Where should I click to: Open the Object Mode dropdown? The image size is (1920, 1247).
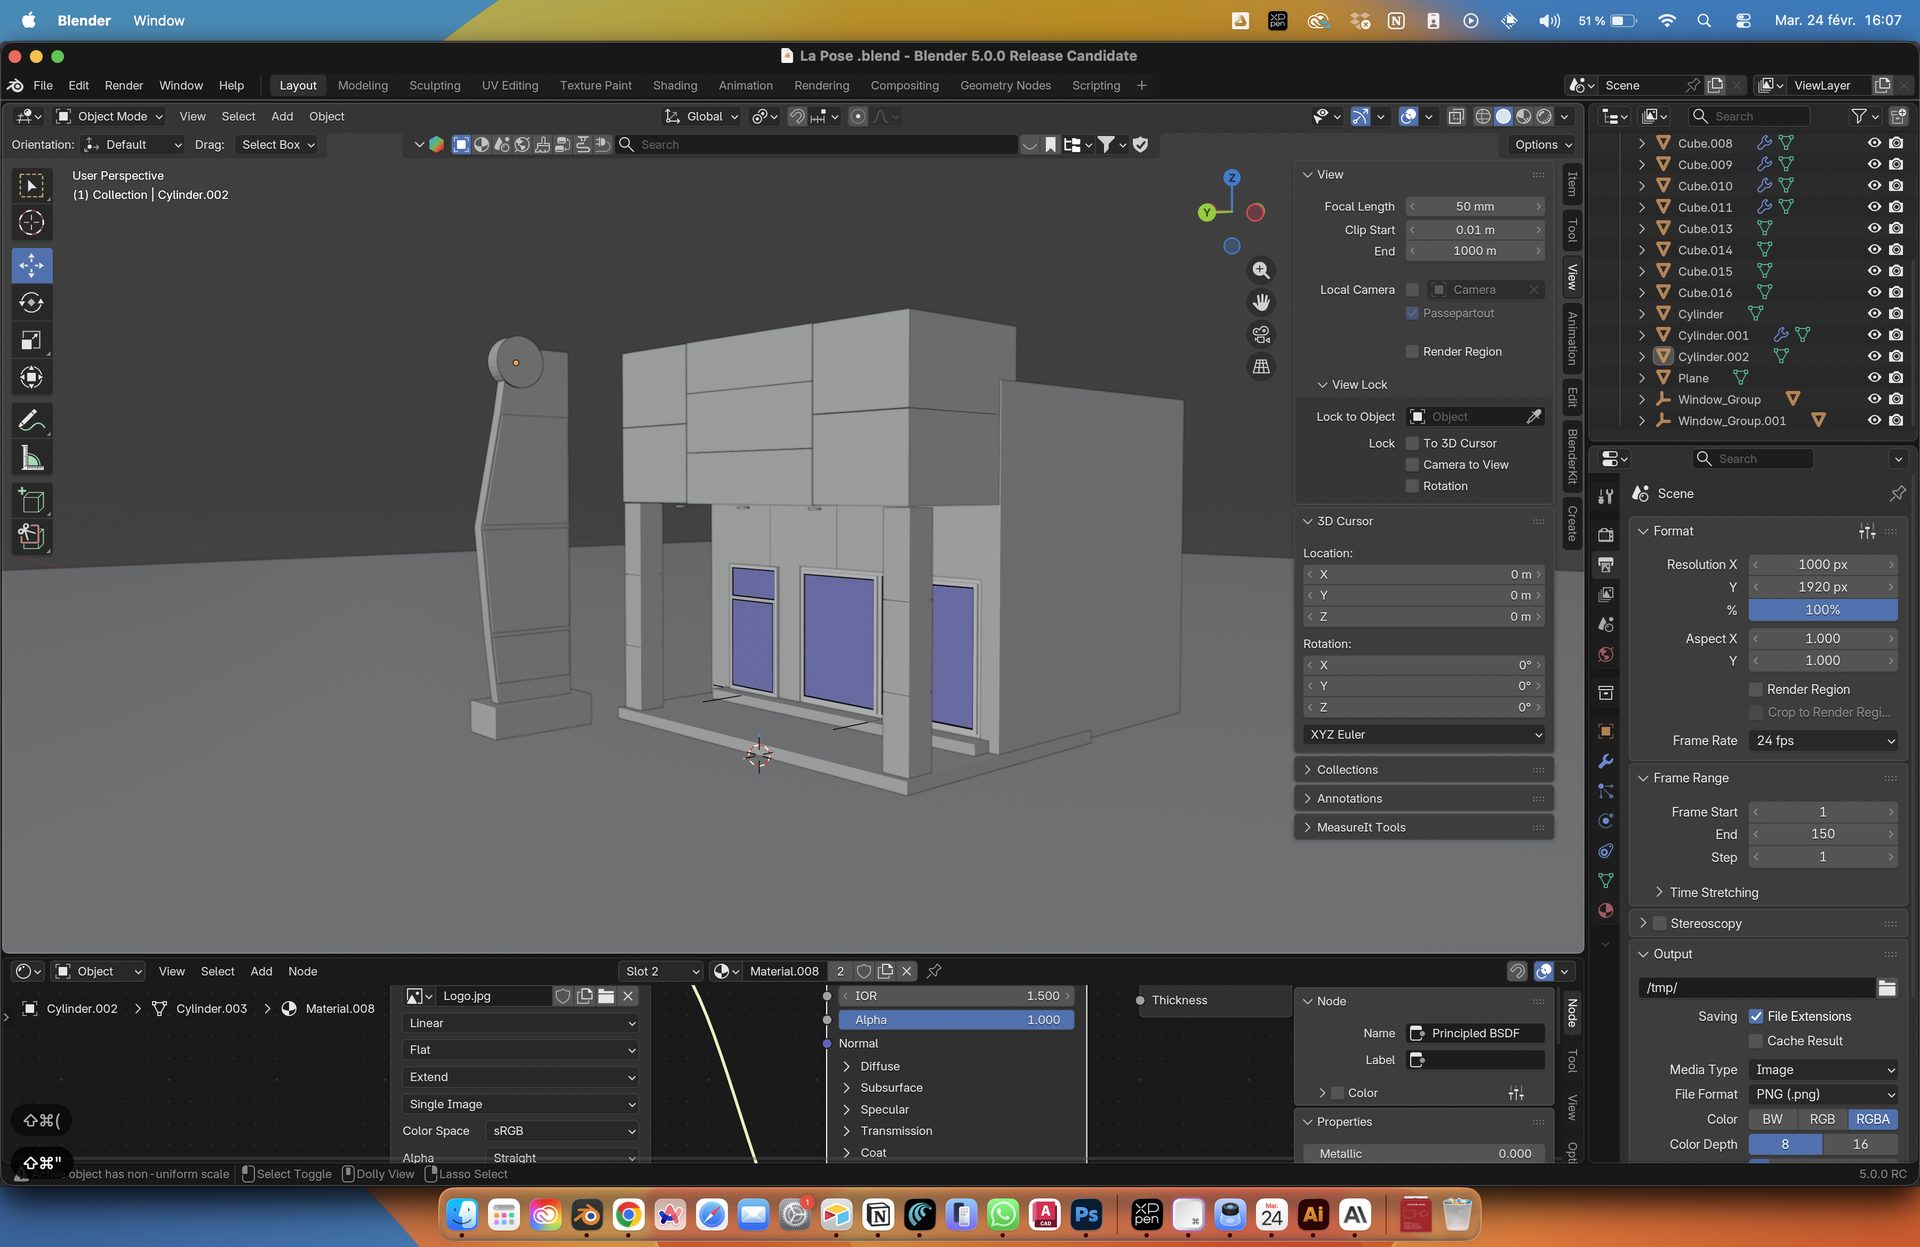(110, 116)
